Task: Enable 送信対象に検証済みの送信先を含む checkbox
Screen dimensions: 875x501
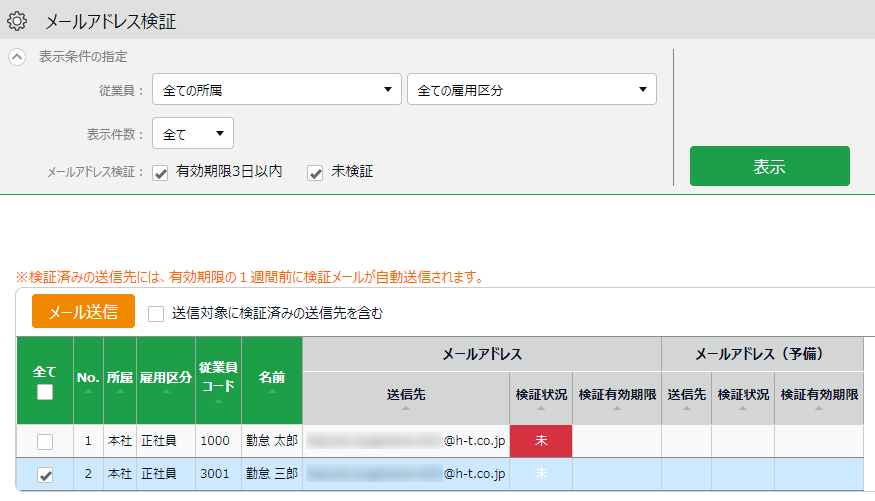Action: click(156, 313)
